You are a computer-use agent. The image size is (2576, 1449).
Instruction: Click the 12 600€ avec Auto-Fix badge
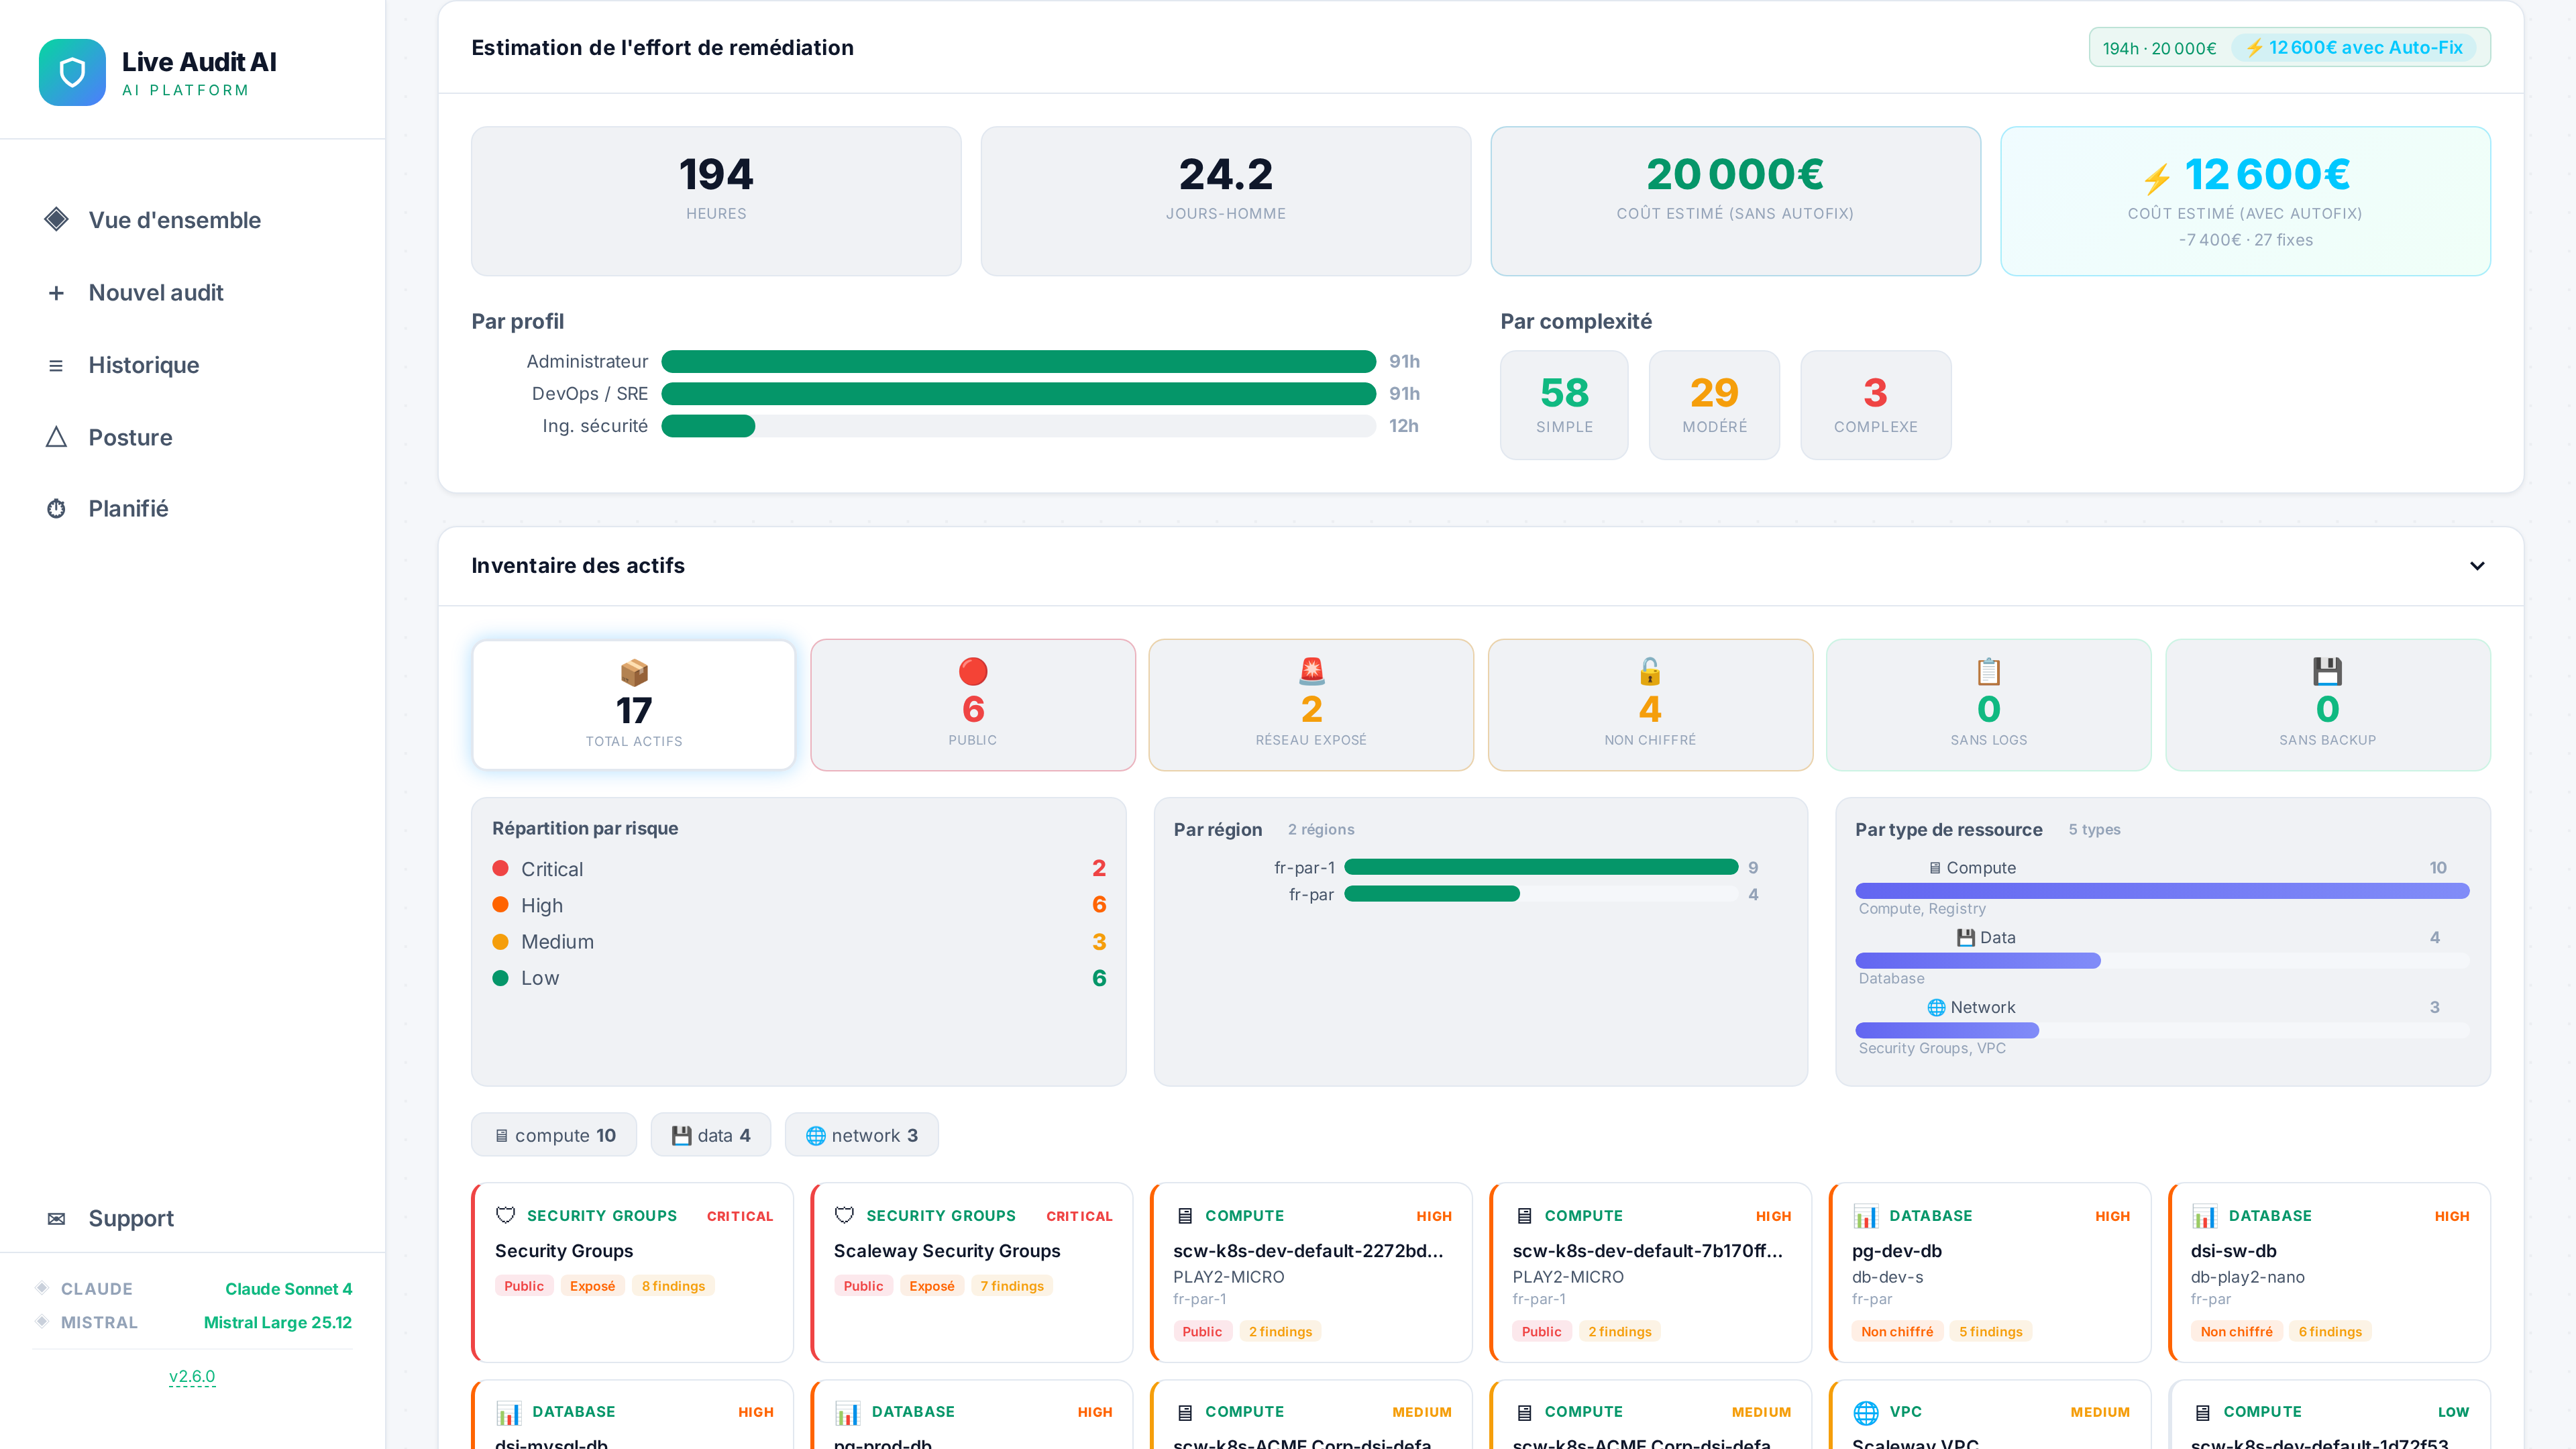pos(2354,48)
